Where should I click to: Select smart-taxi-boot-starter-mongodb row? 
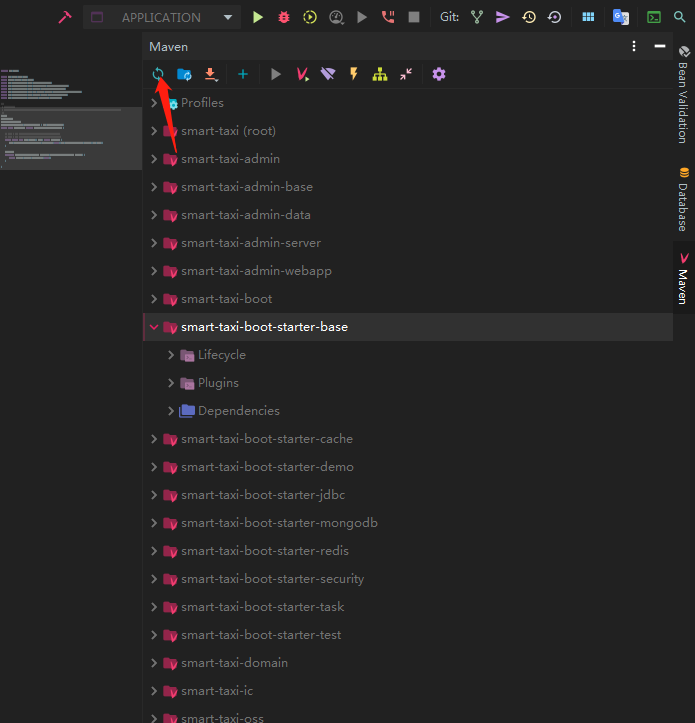408,523
